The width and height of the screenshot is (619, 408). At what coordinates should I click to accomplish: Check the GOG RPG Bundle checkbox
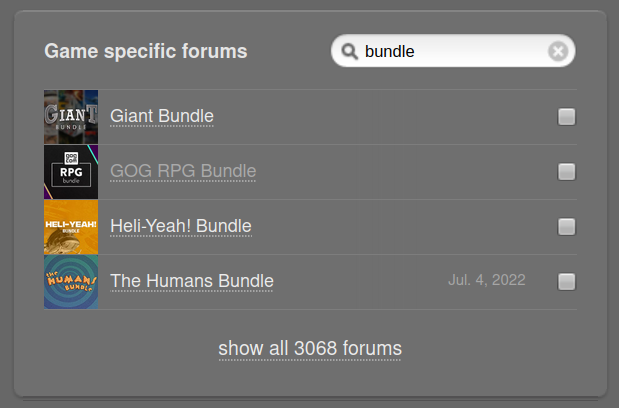coord(566,172)
